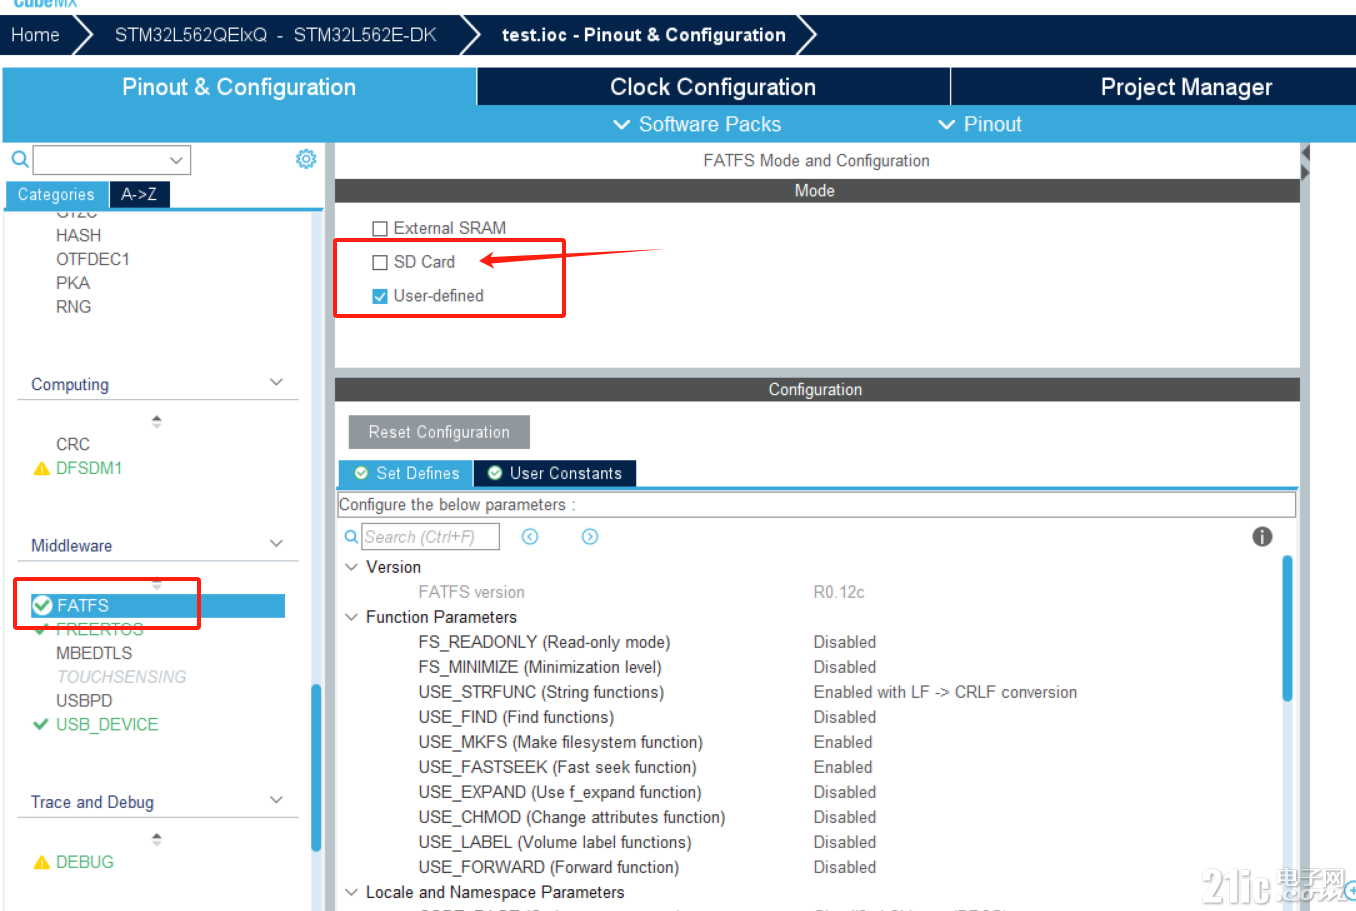The height and width of the screenshot is (911, 1356).
Task: Collapse Locale and Namespace Parameters group
Action: (x=351, y=892)
